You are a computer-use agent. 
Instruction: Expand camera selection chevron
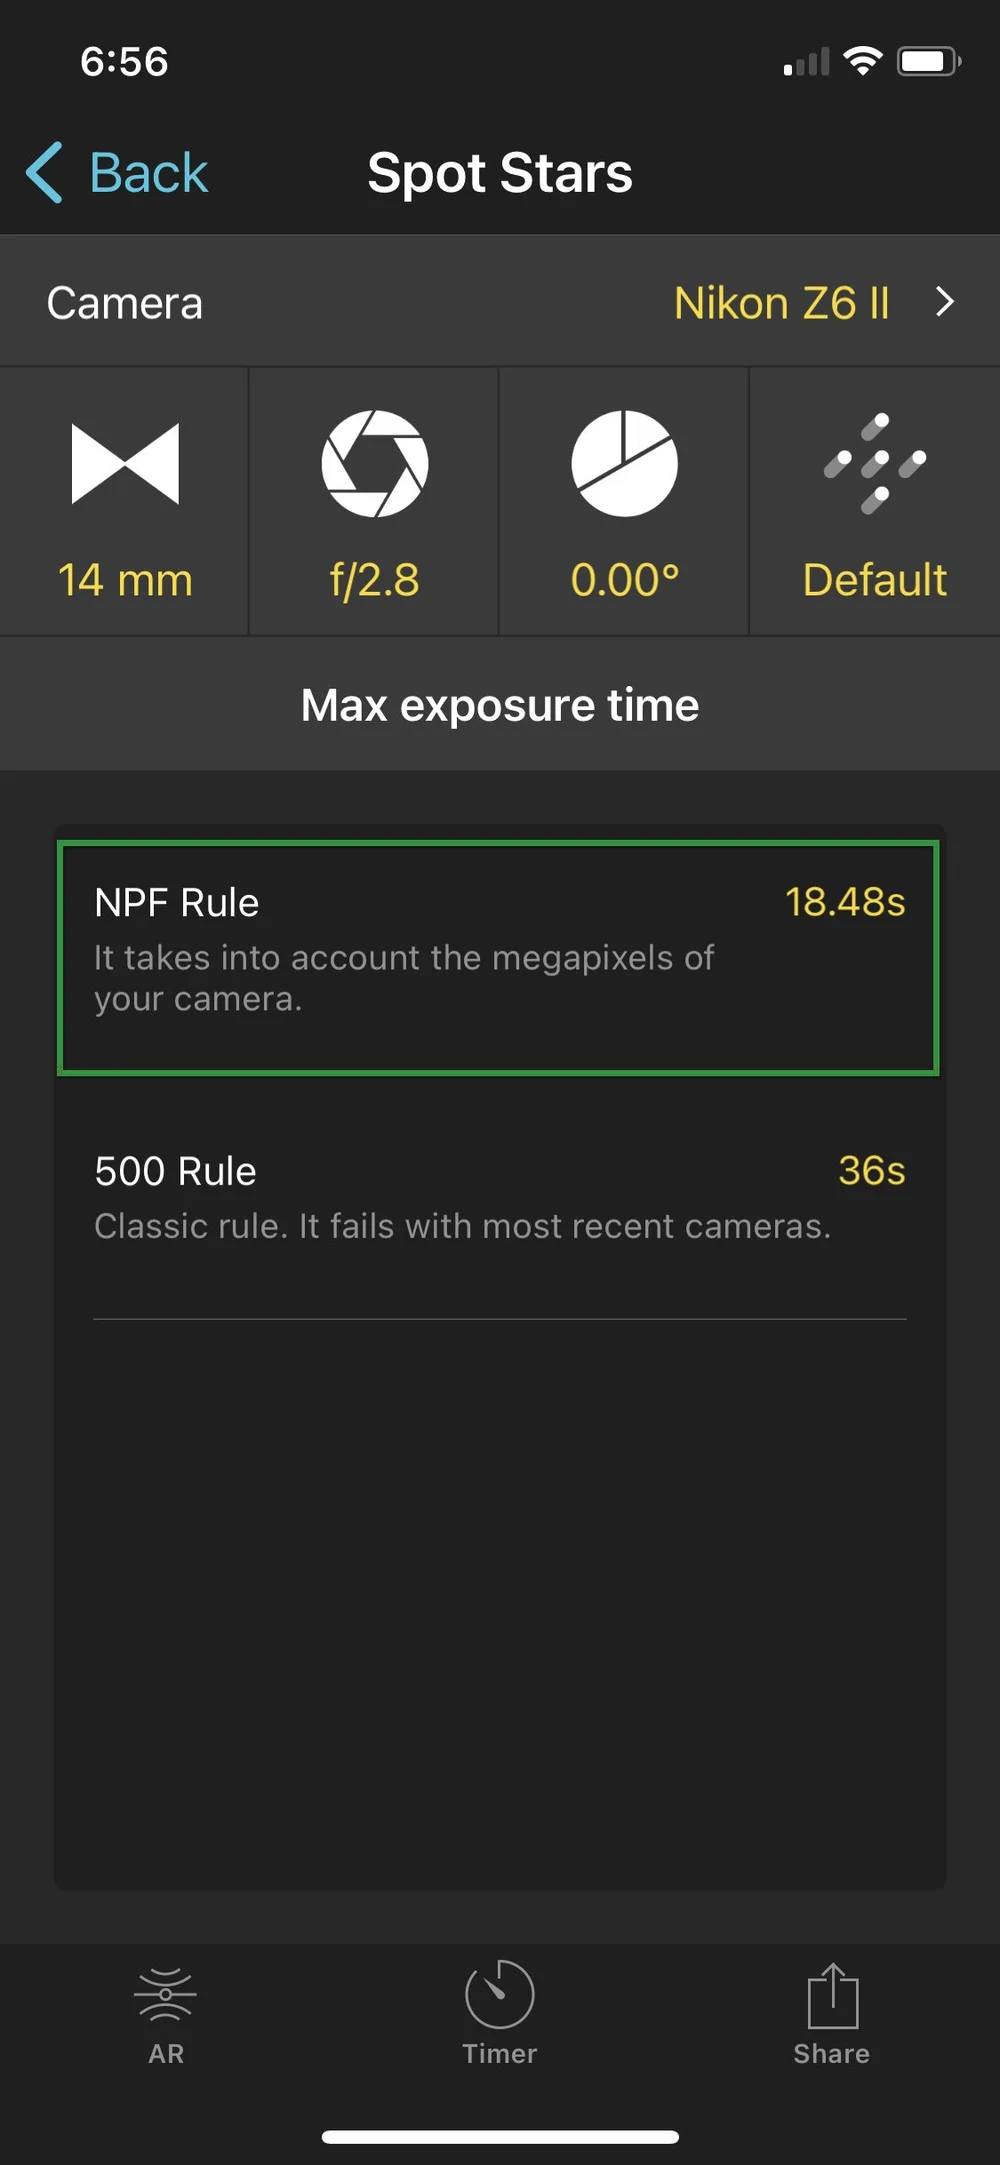pyautogui.click(x=945, y=302)
